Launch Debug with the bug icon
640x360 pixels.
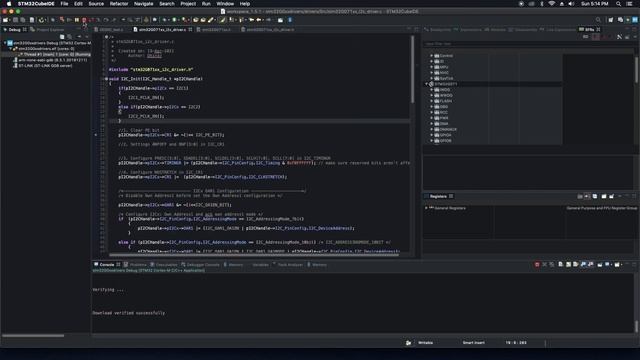[x=165, y=20]
